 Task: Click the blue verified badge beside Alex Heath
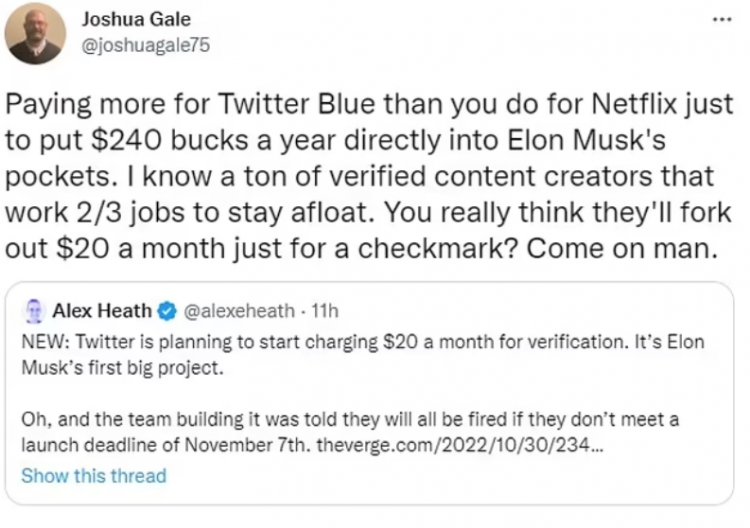pos(167,311)
